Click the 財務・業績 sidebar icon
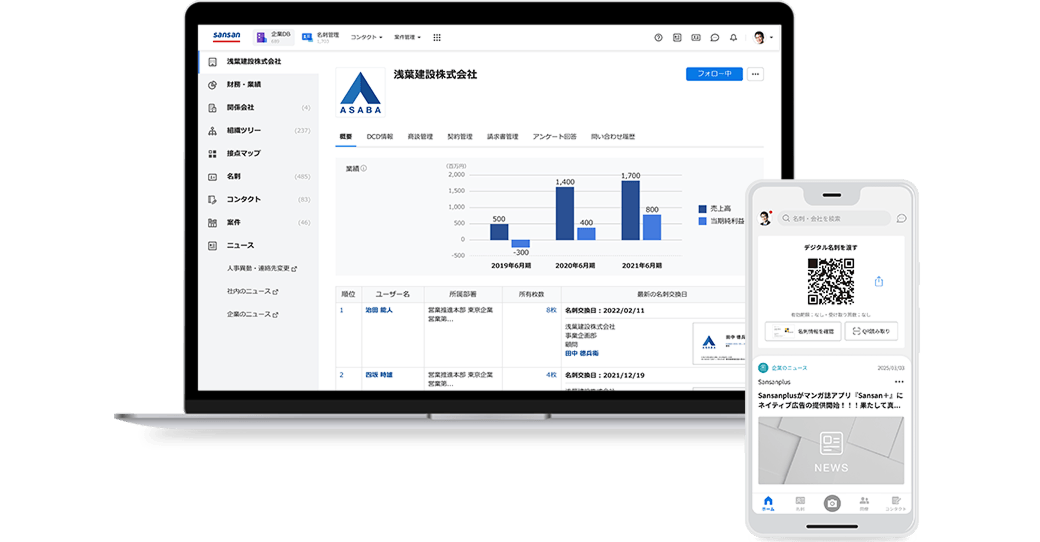The width and height of the screenshot is (1040, 542). [212, 84]
